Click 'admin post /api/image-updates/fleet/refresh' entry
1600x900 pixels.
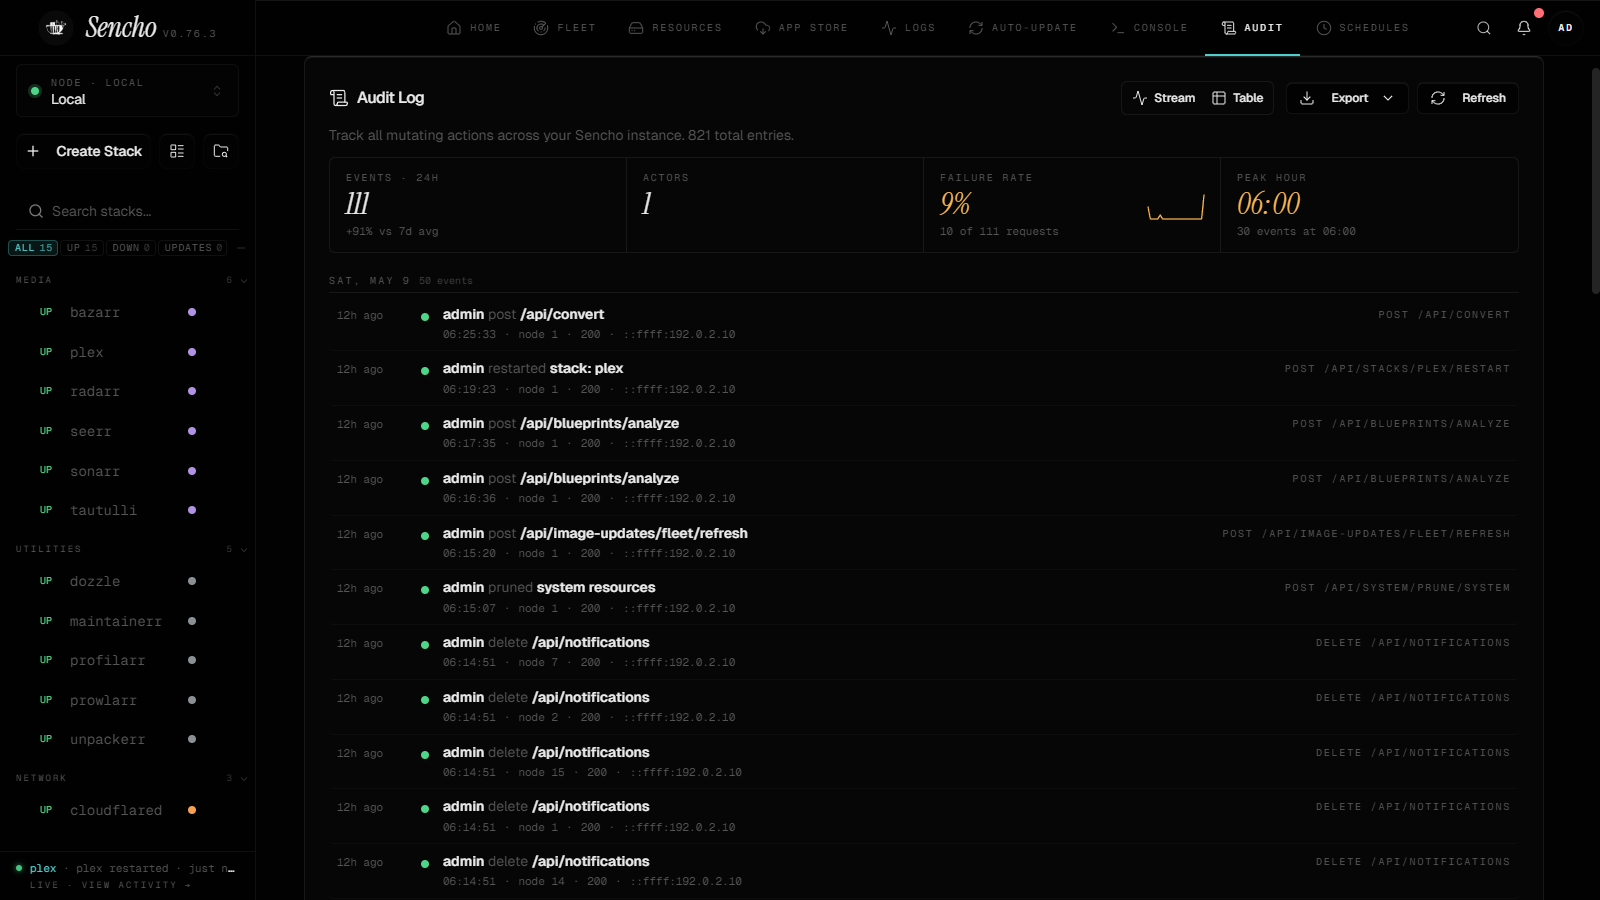point(923,543)
